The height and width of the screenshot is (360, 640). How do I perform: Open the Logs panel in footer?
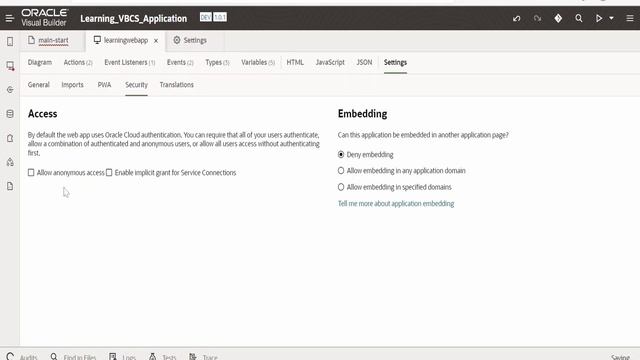tap(122, 357)
